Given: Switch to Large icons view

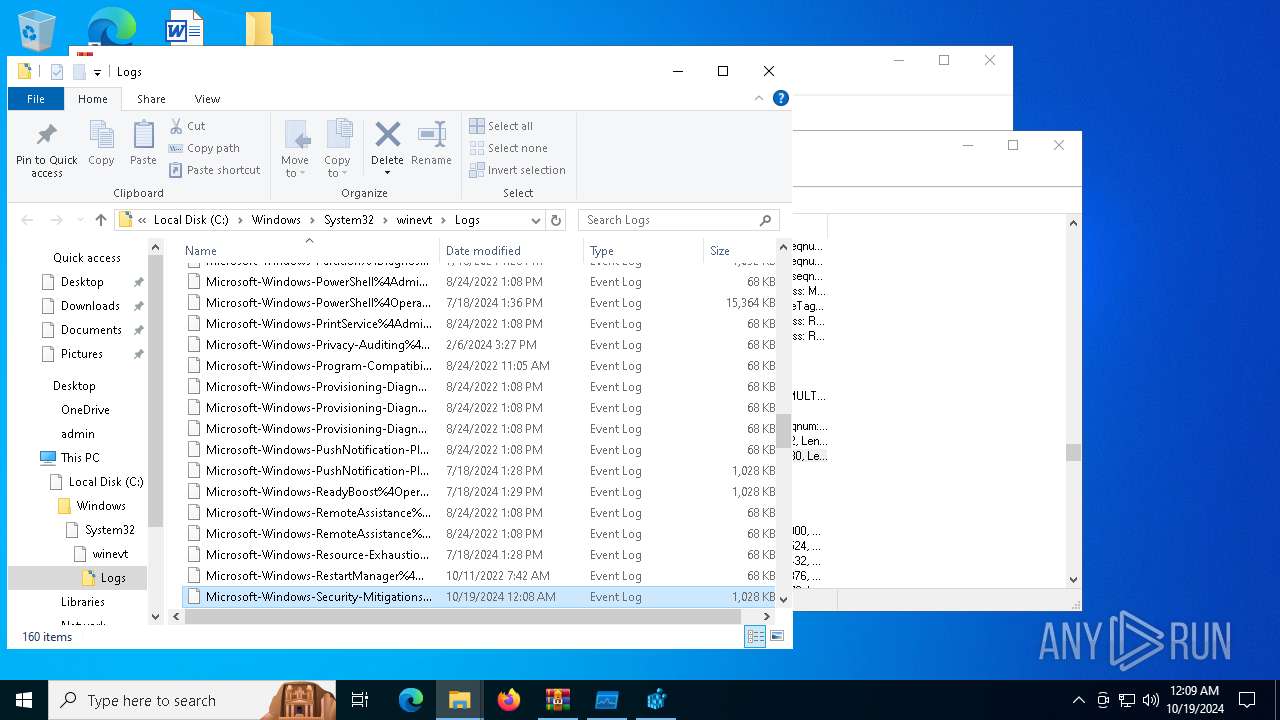Looking at the screenshot, I should tap(777, 636).
